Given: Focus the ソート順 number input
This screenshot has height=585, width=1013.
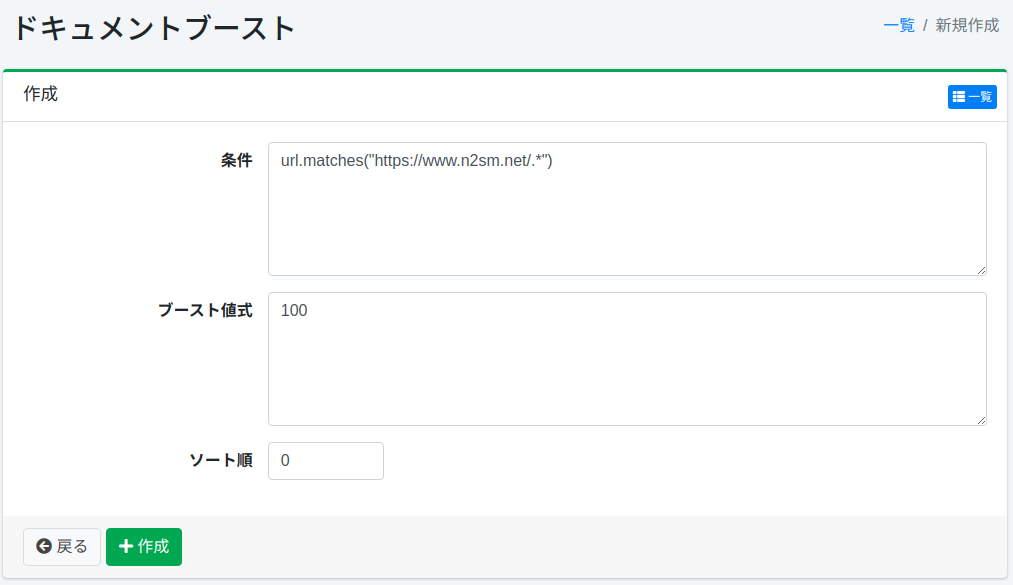Looking at the screenshot, I should 326,461.
